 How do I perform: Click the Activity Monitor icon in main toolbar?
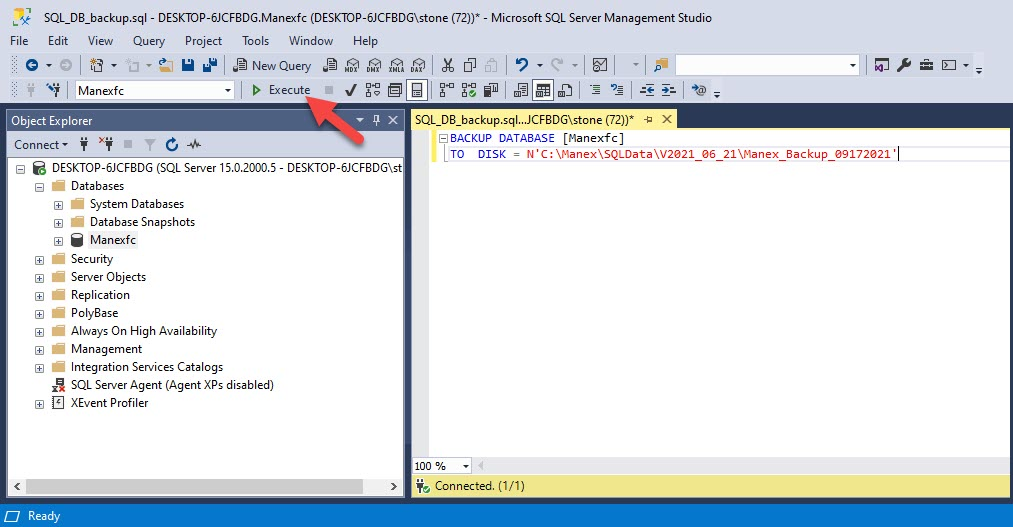tap(600, 65)
